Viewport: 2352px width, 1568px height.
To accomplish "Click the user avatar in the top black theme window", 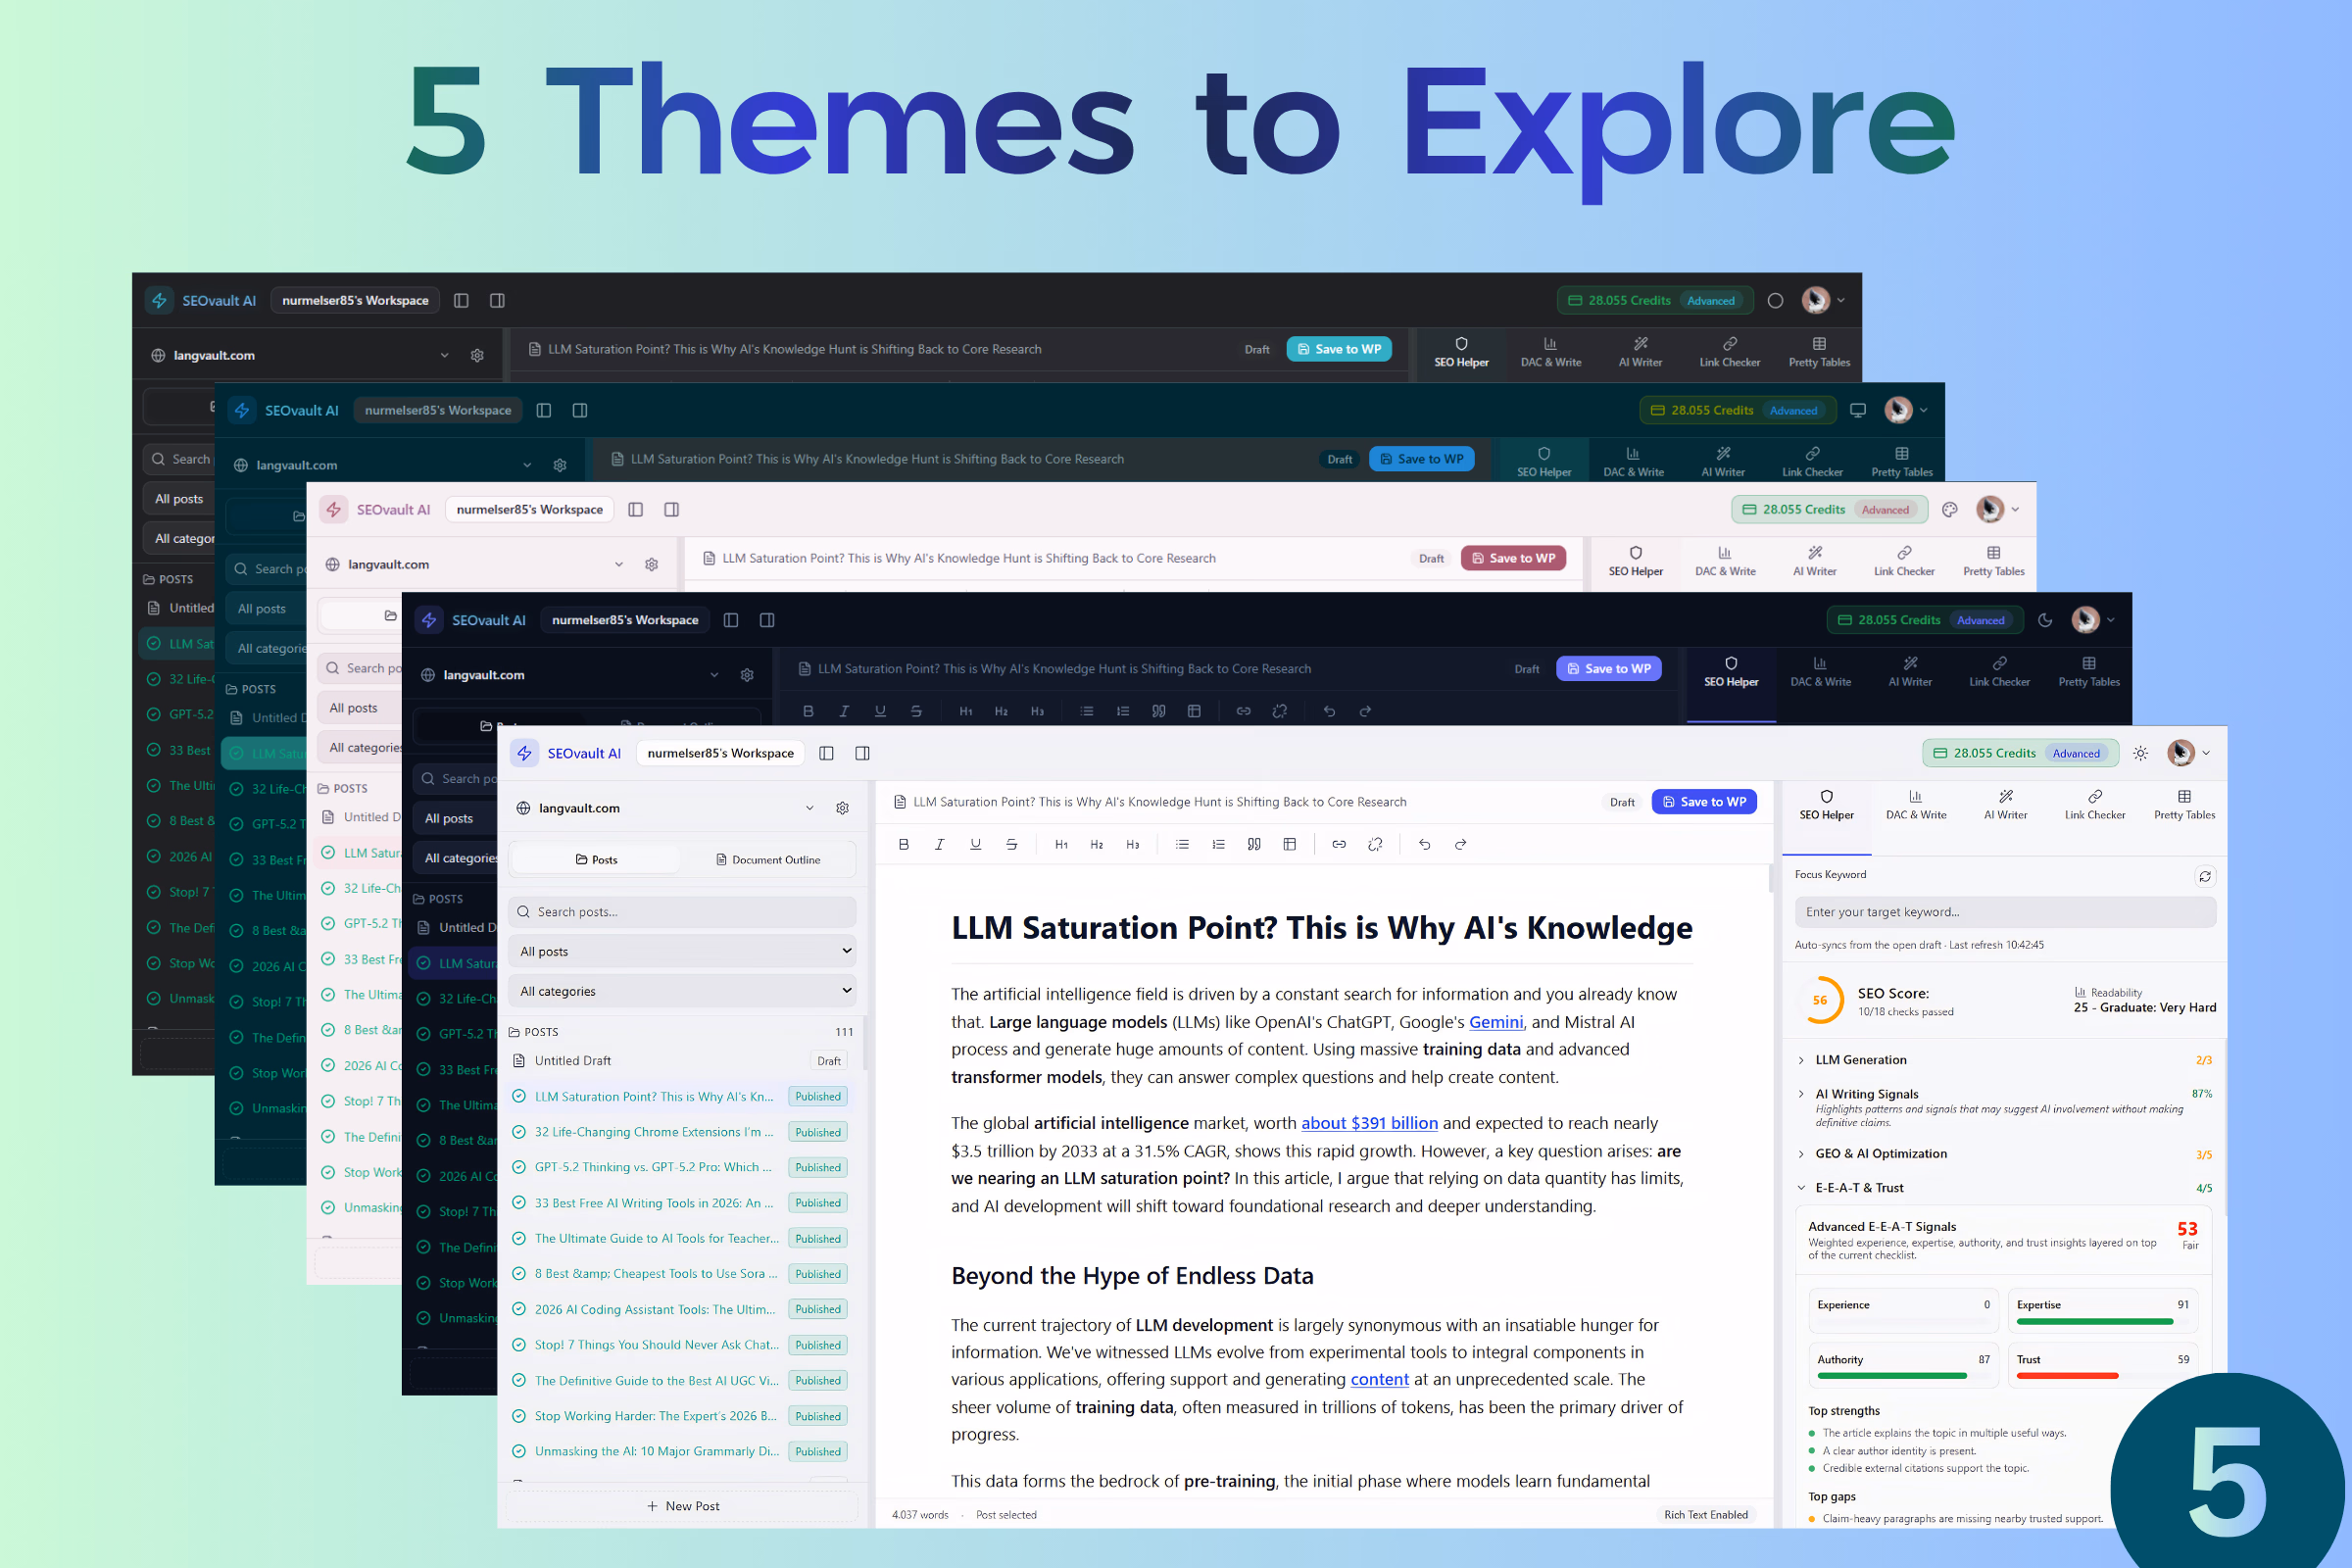I will (1815, 300).
